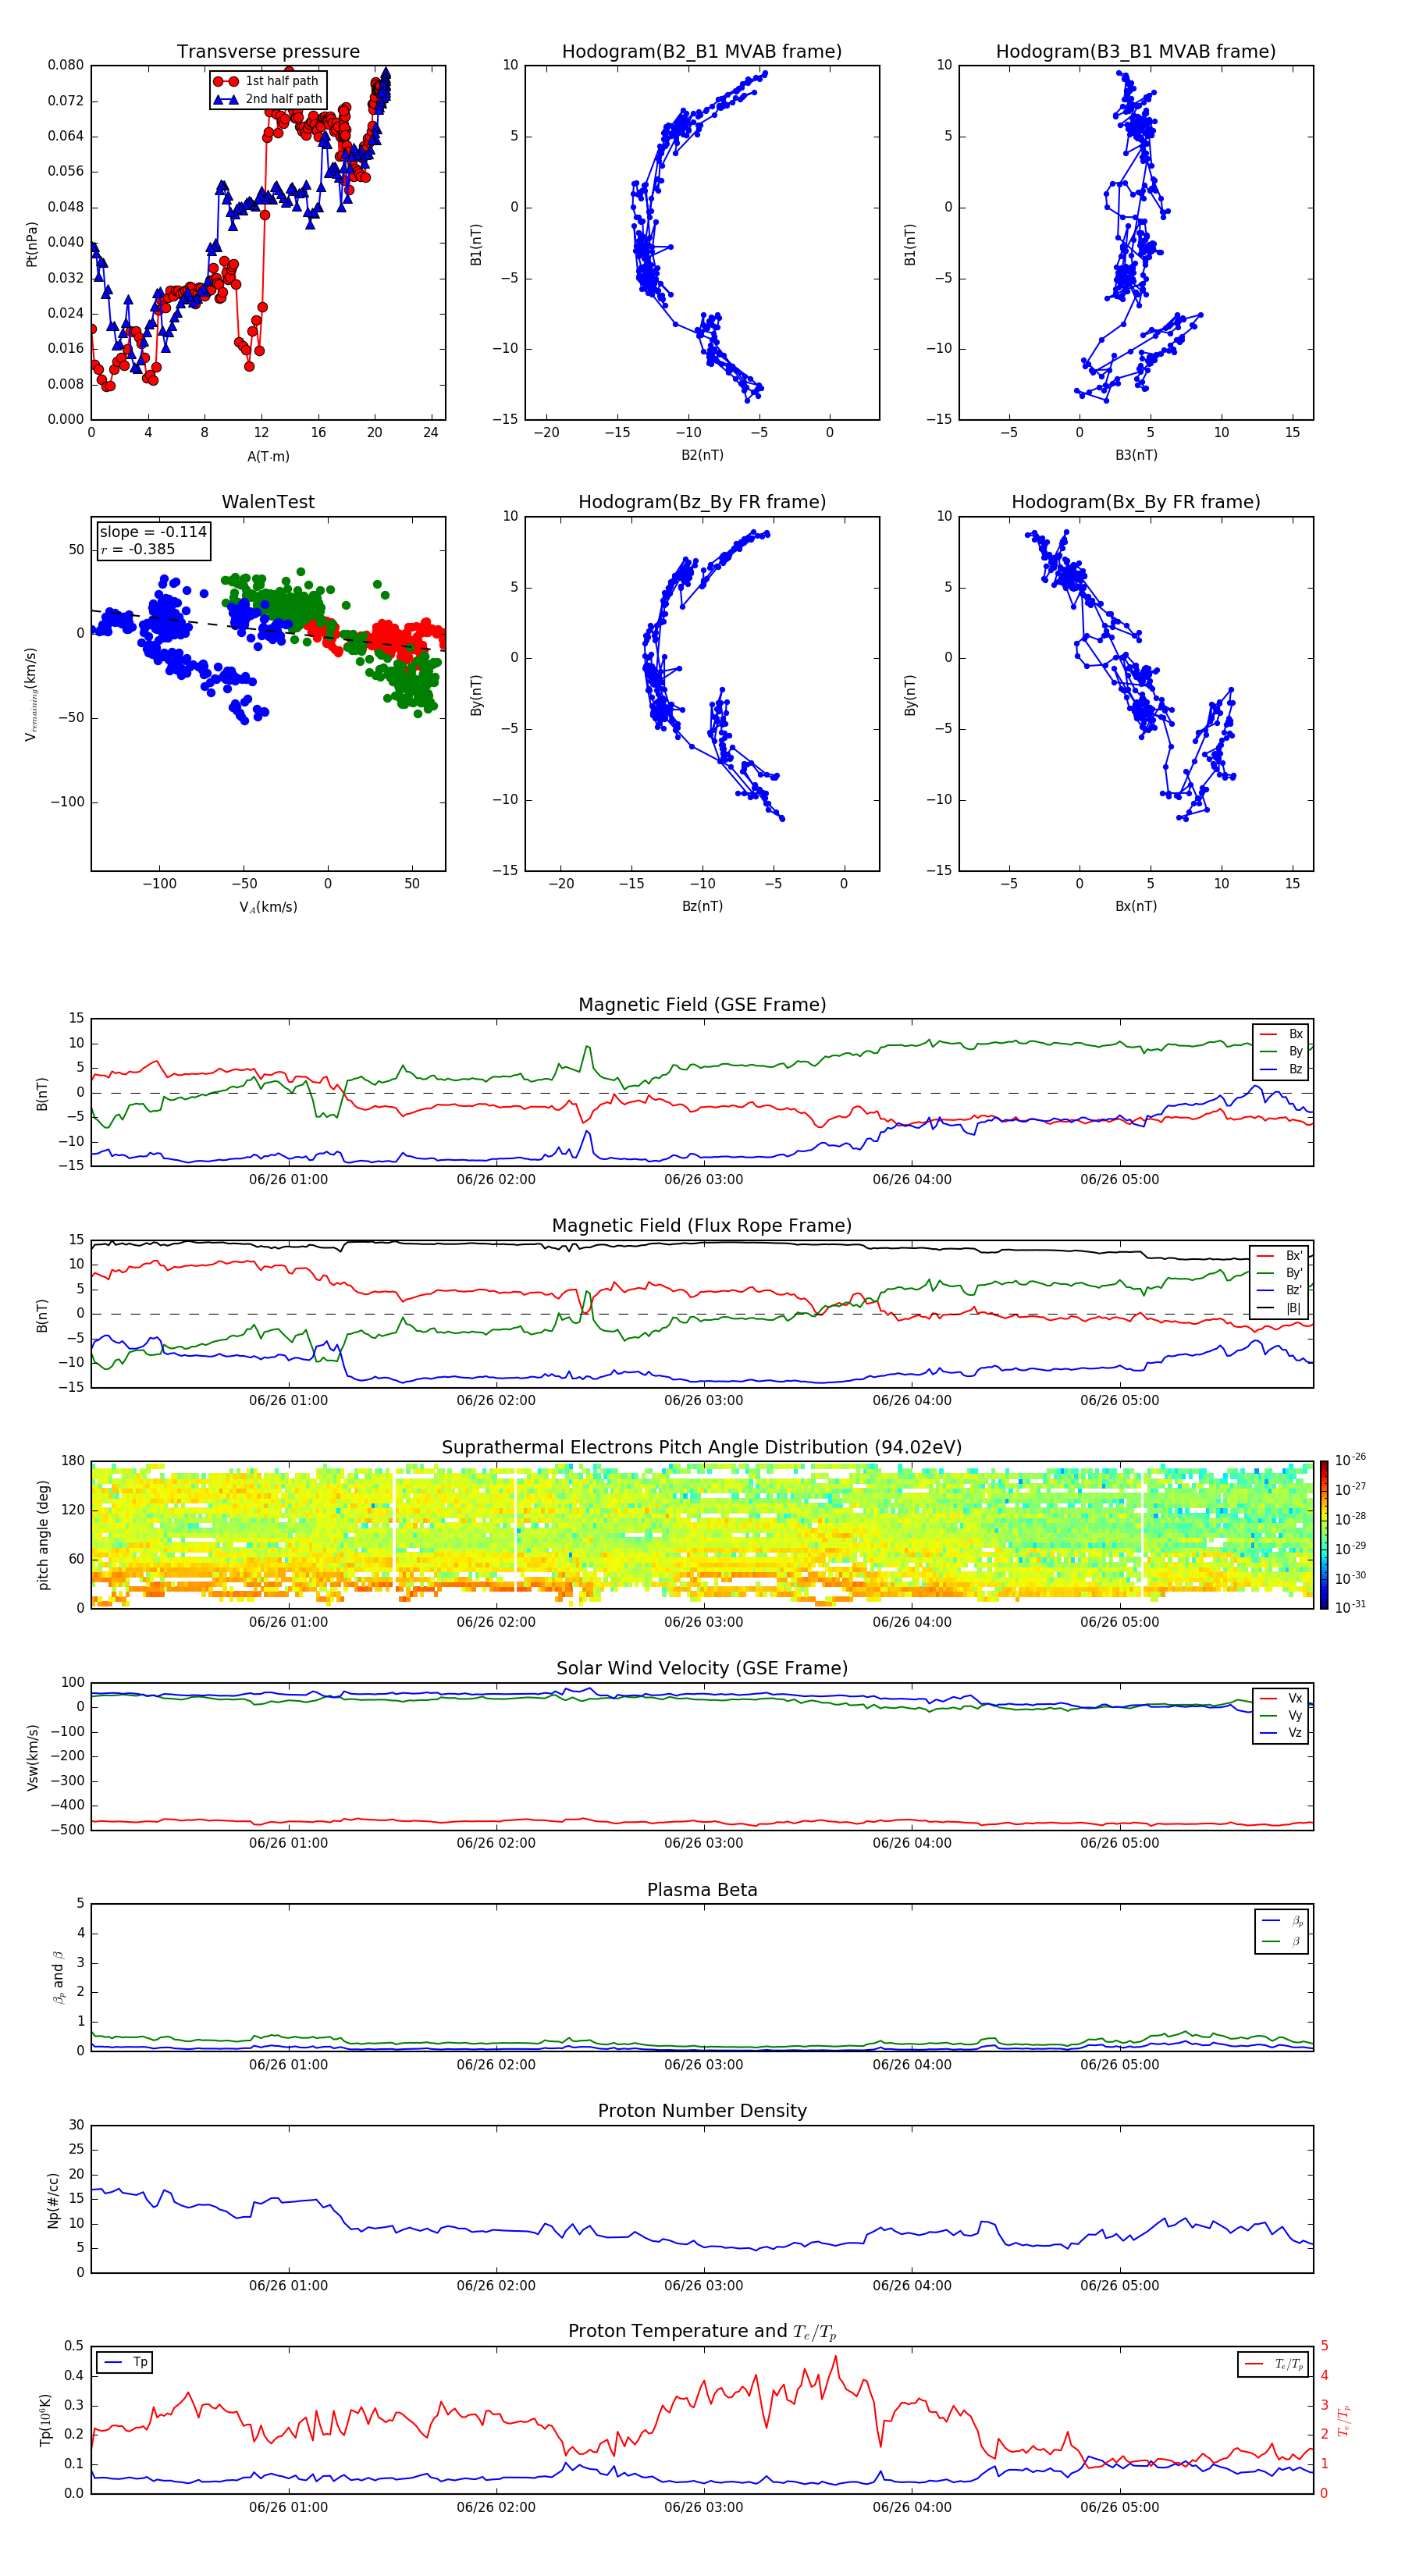This screenshot has height=2576, width=1405.
Task: Click the 'Hodogram(Bz_By FR frame)' title
Action: coord(702,502)
